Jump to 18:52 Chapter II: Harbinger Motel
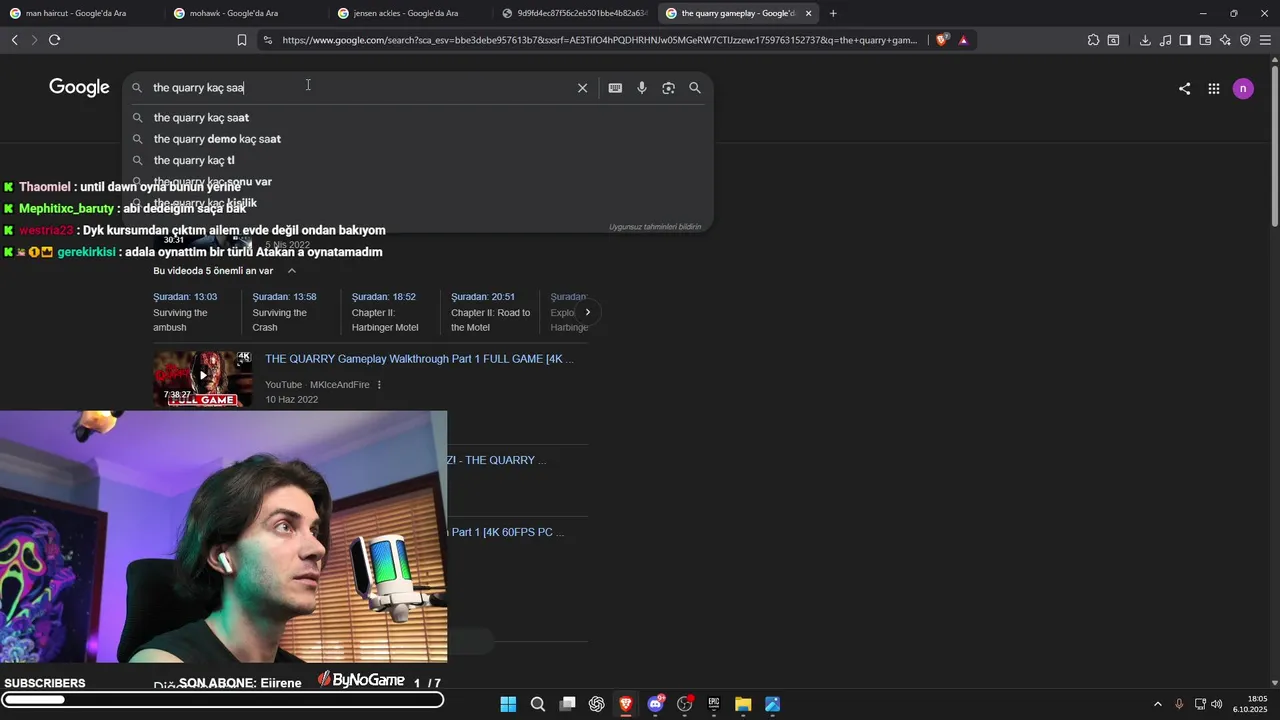The height and width of the screenshot is (720, 1280). (390, 312)
